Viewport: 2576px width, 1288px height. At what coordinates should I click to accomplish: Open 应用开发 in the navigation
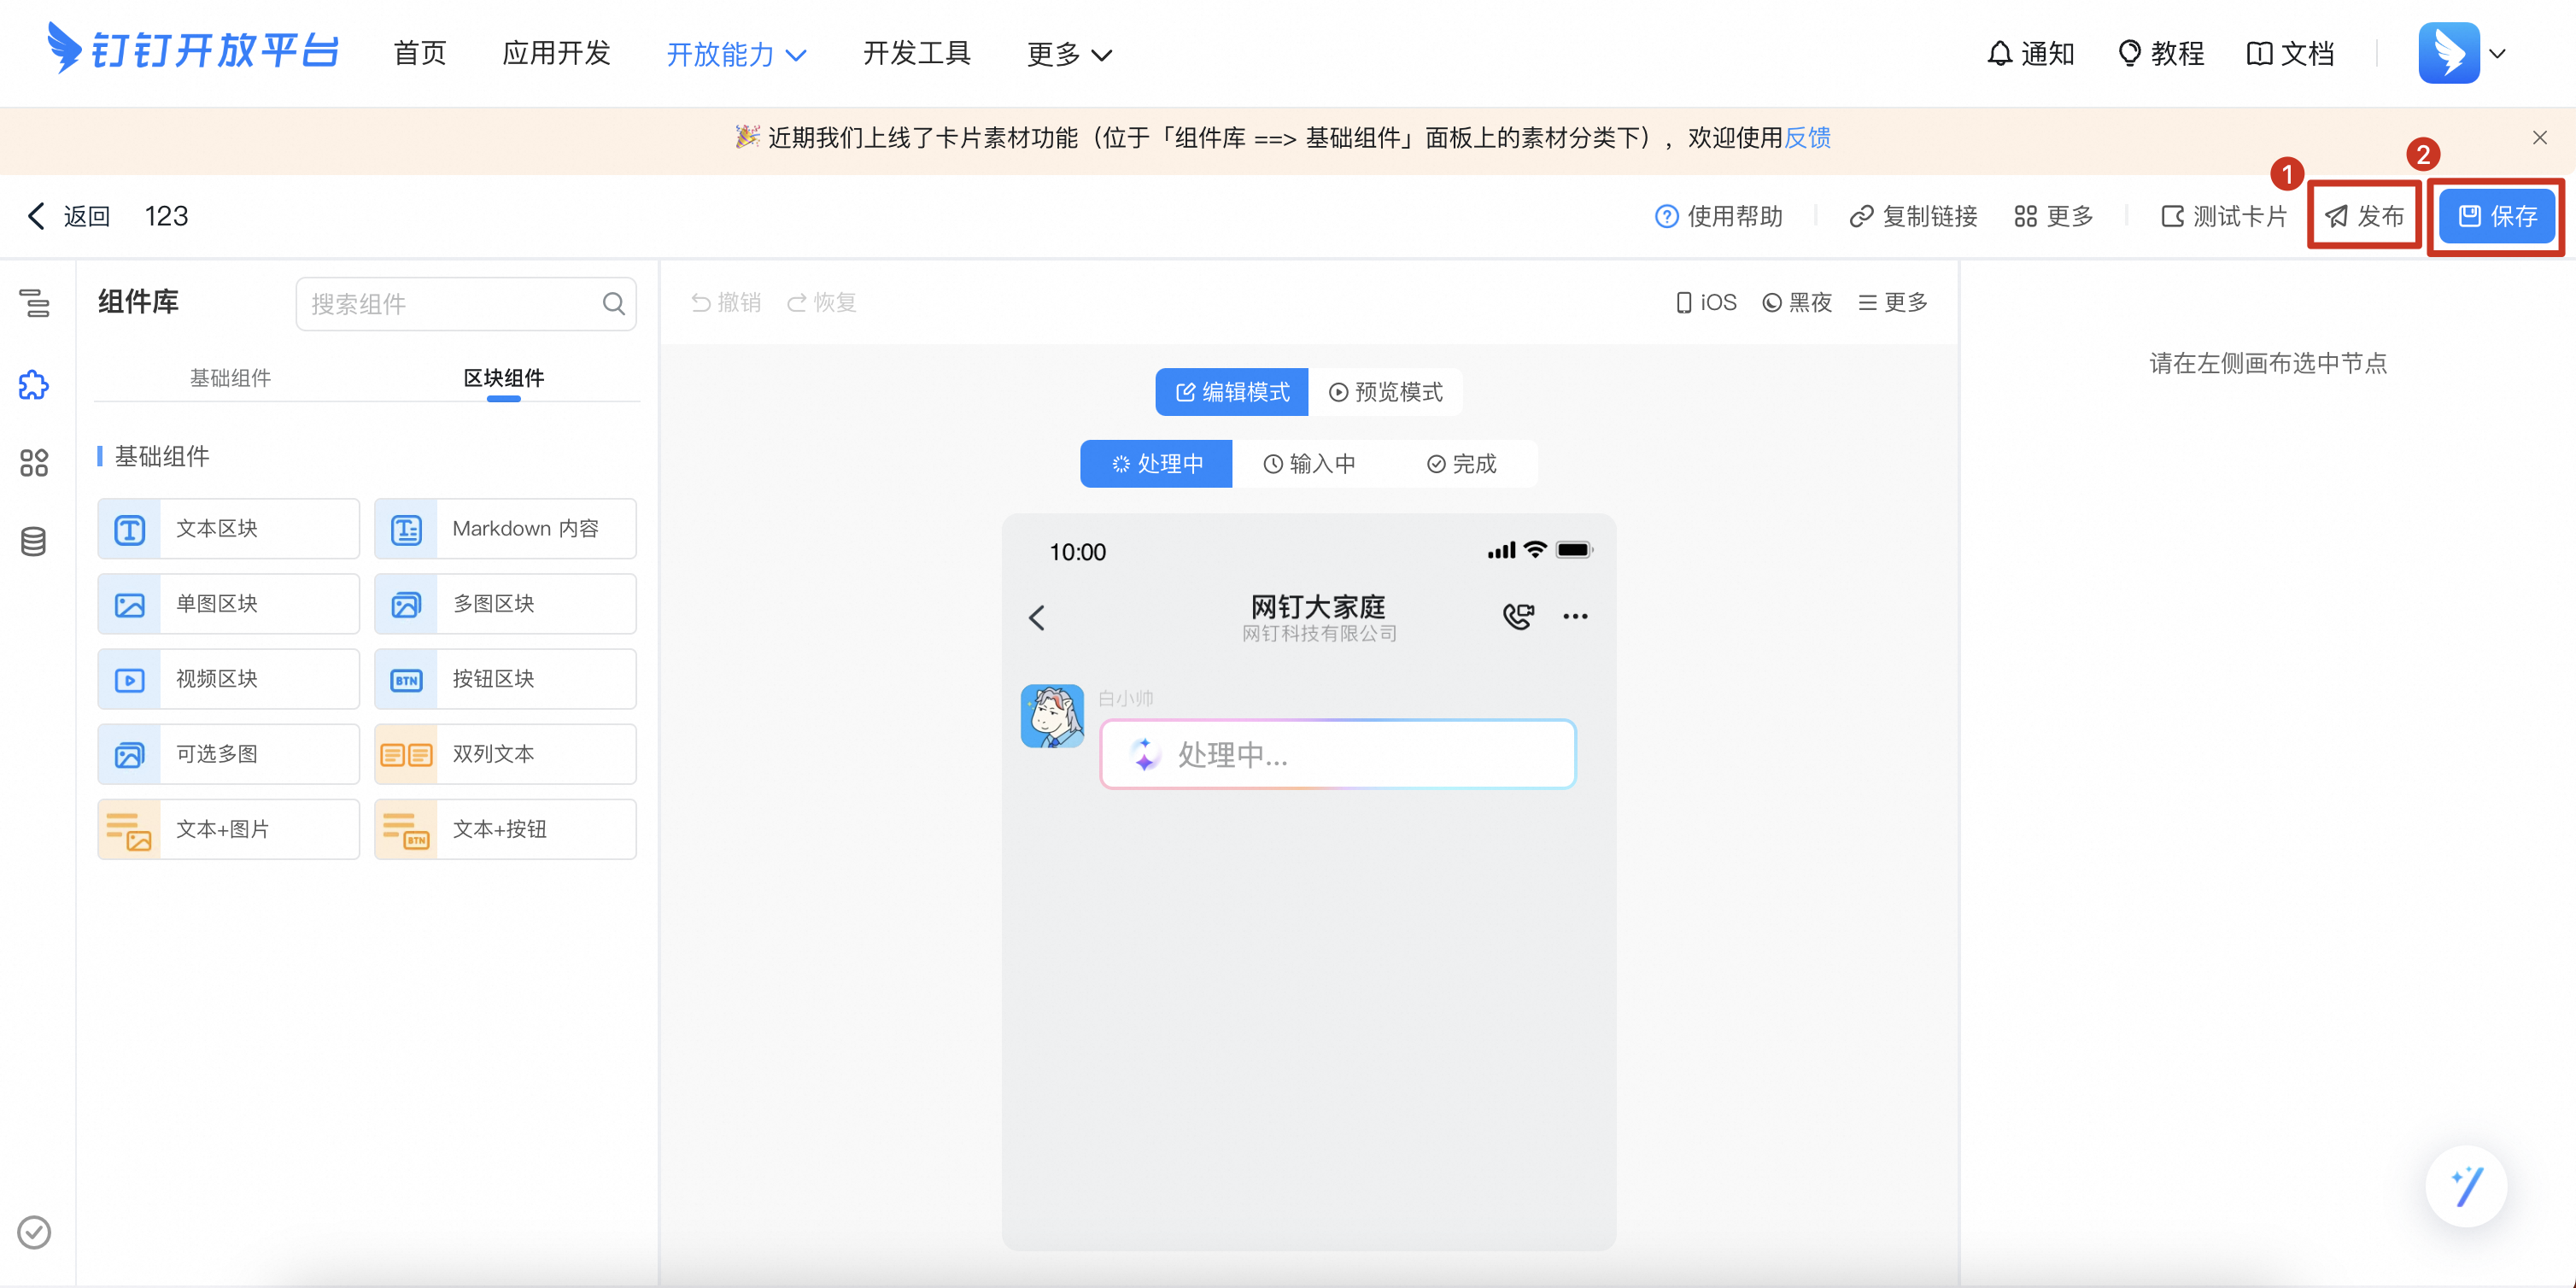pos(556,53)
